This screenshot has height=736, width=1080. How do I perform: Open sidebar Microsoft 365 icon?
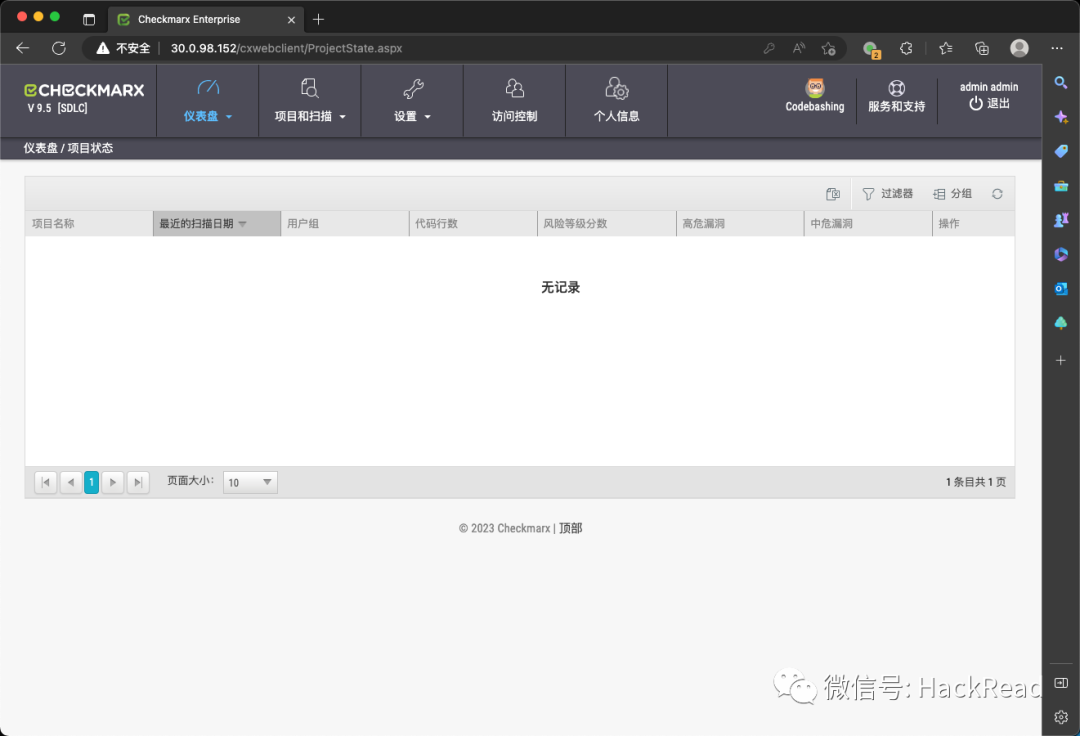tap(1061, 254)
